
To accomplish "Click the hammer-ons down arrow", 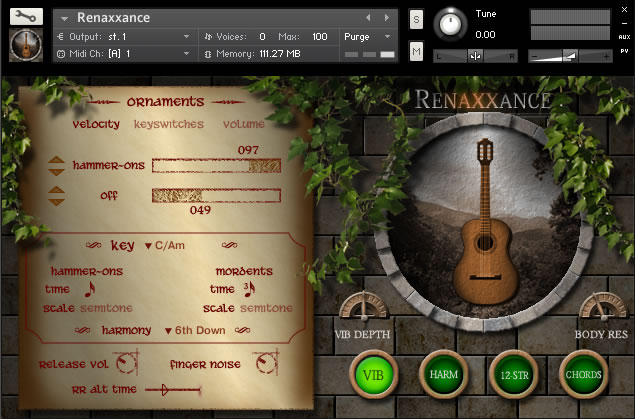I will (56, 172).
